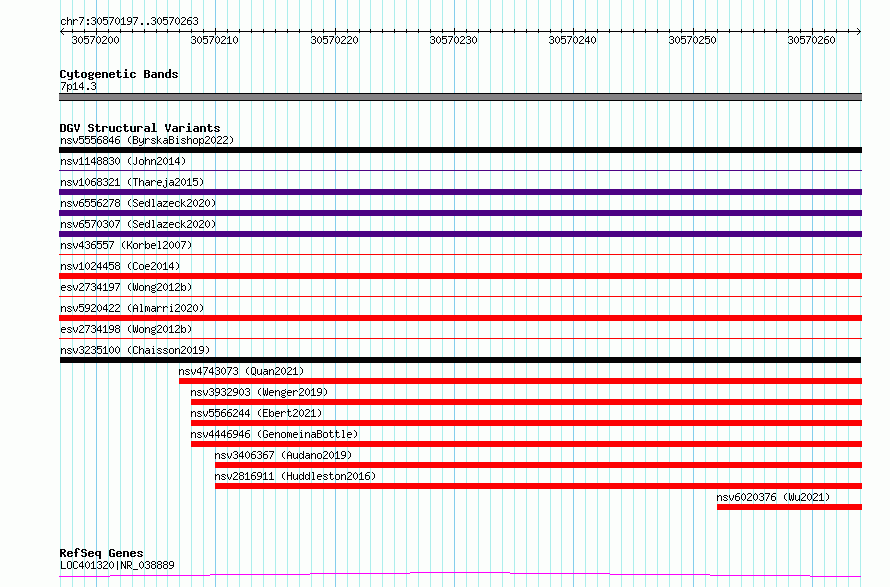Viewport: 890px width, 587px height.
Task: Click the ruler position 30570260
Action: (x=812, y=40)
